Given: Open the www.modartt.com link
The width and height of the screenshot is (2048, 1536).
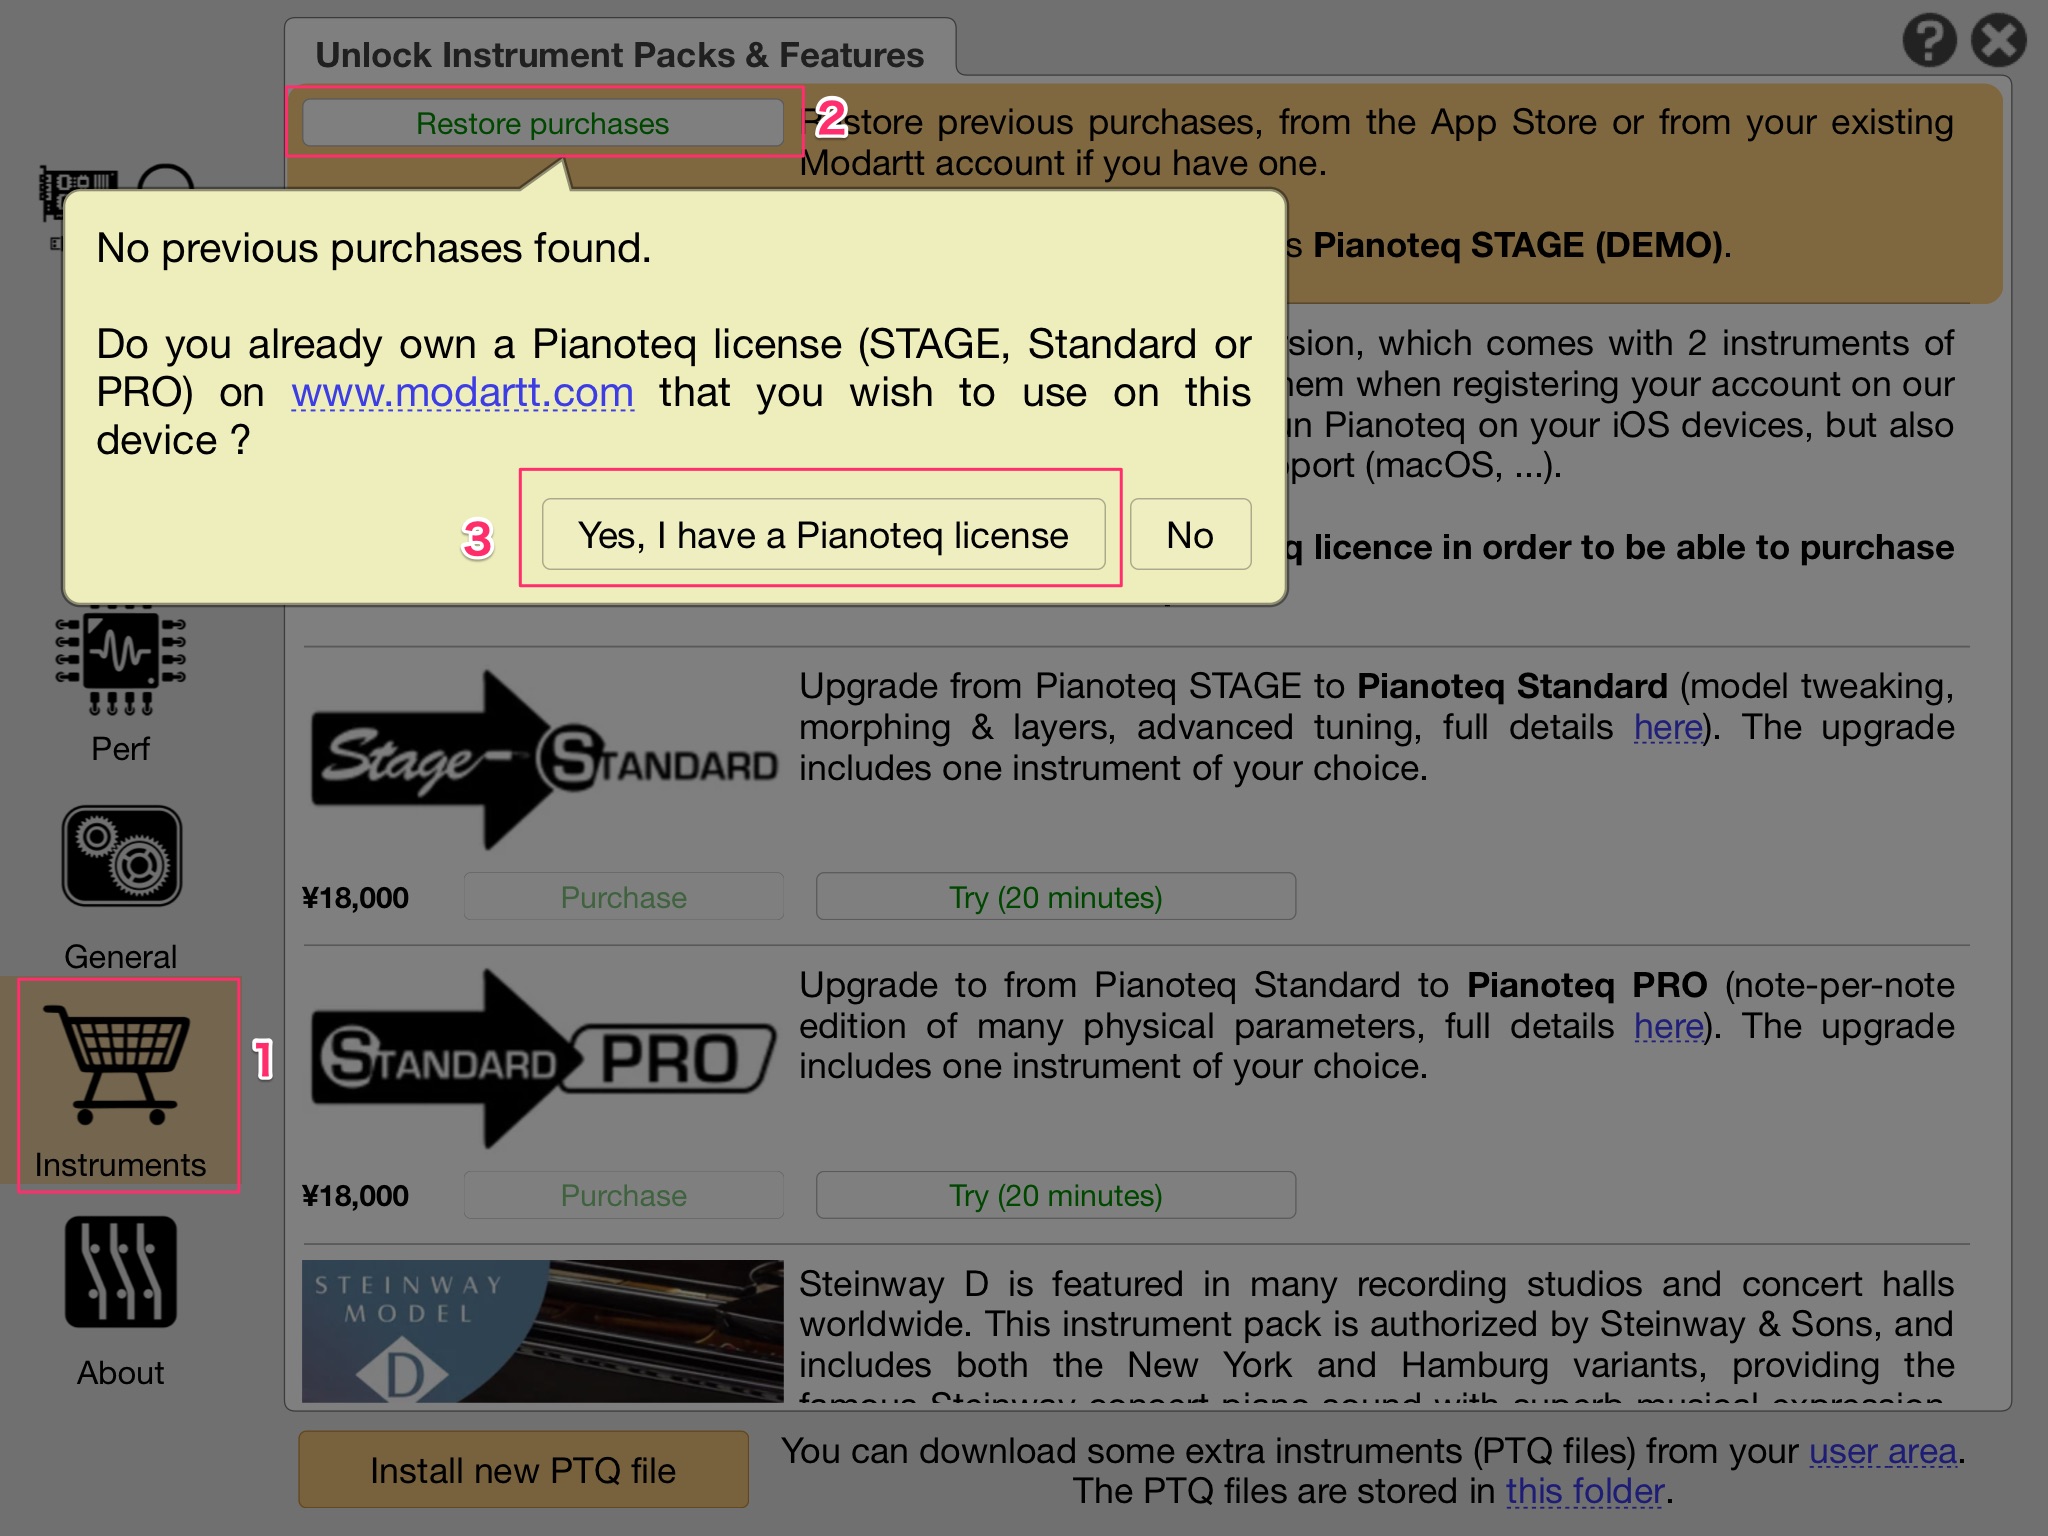Looking at the screenshot, I should coord(462,392).
